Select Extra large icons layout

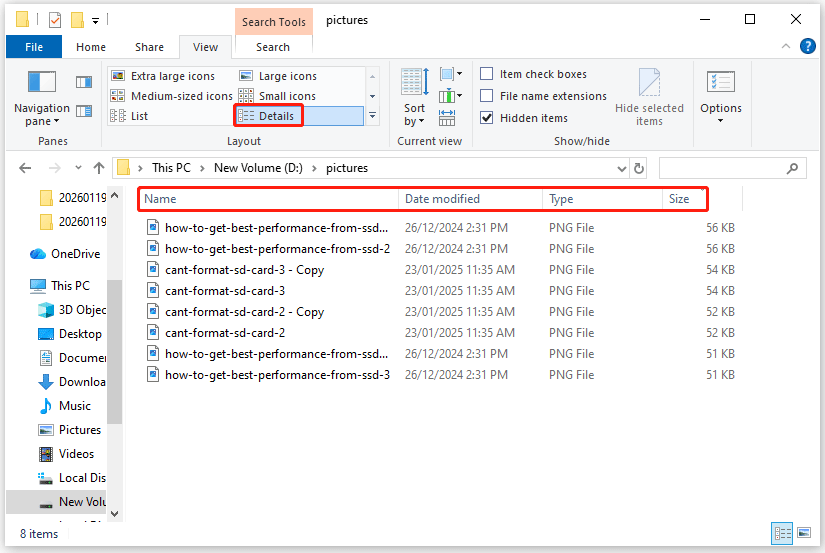click(x=163, y=76)
